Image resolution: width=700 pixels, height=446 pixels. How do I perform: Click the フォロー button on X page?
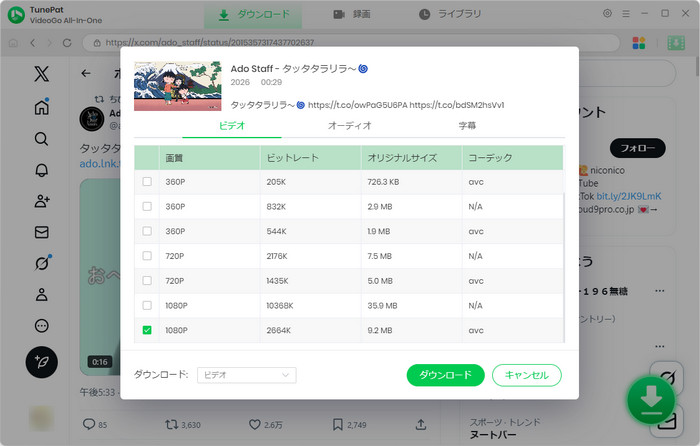click(x=638, y=148)
